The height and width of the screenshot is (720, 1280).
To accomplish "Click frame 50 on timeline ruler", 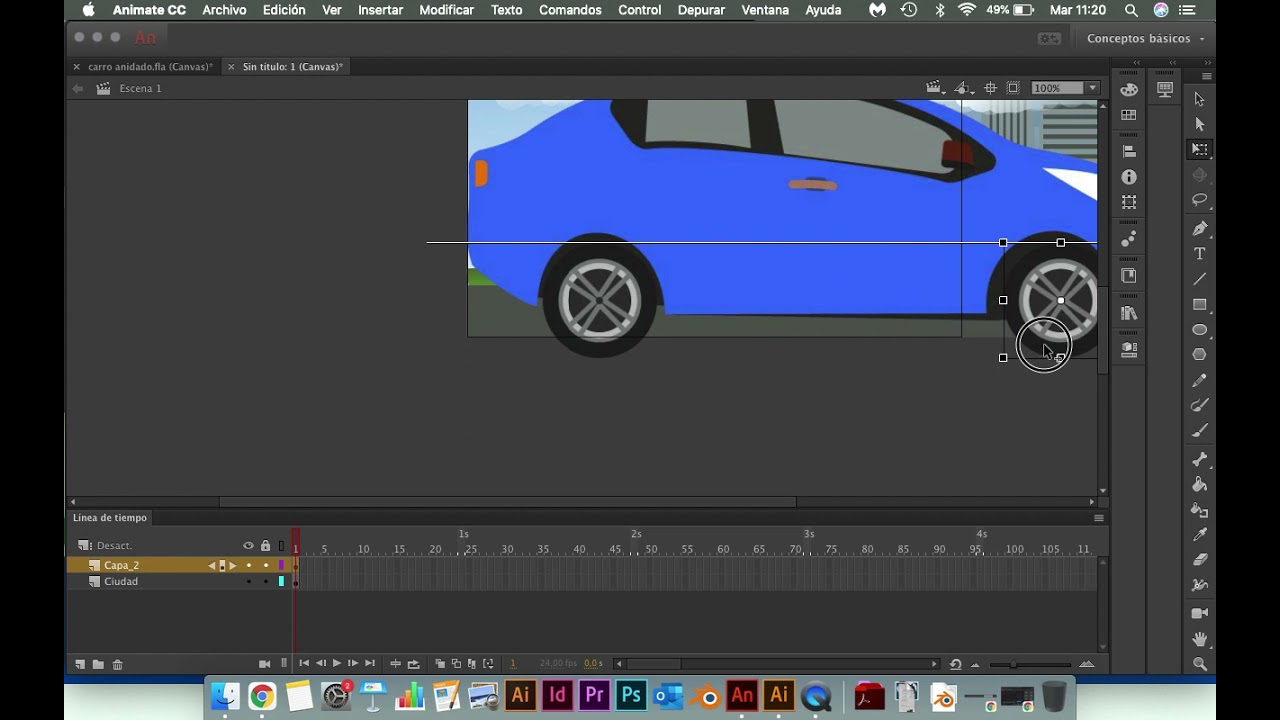I will pyautogui.click(x=652, y=549).
